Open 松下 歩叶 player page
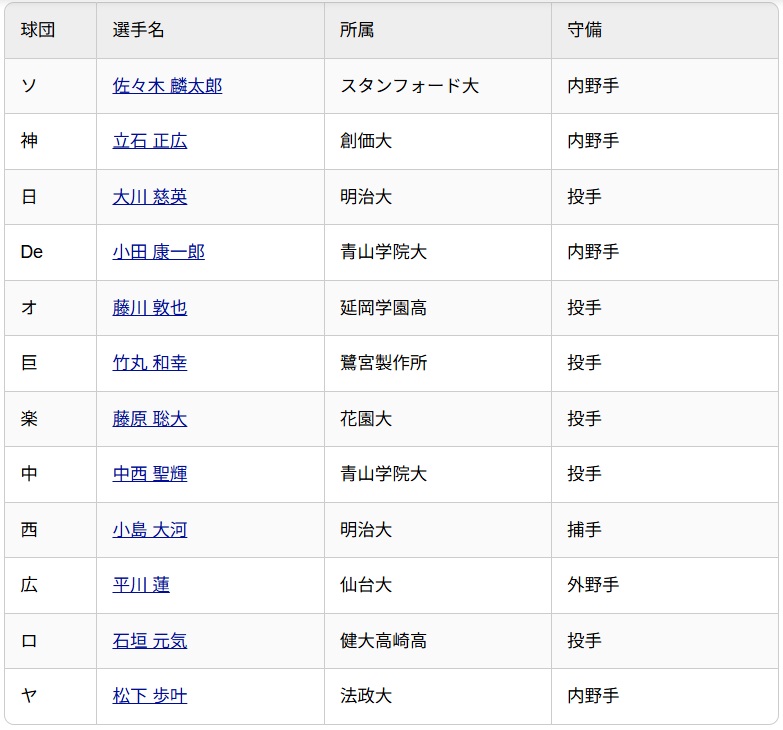783x730 pixels. [x=149, y=696]
